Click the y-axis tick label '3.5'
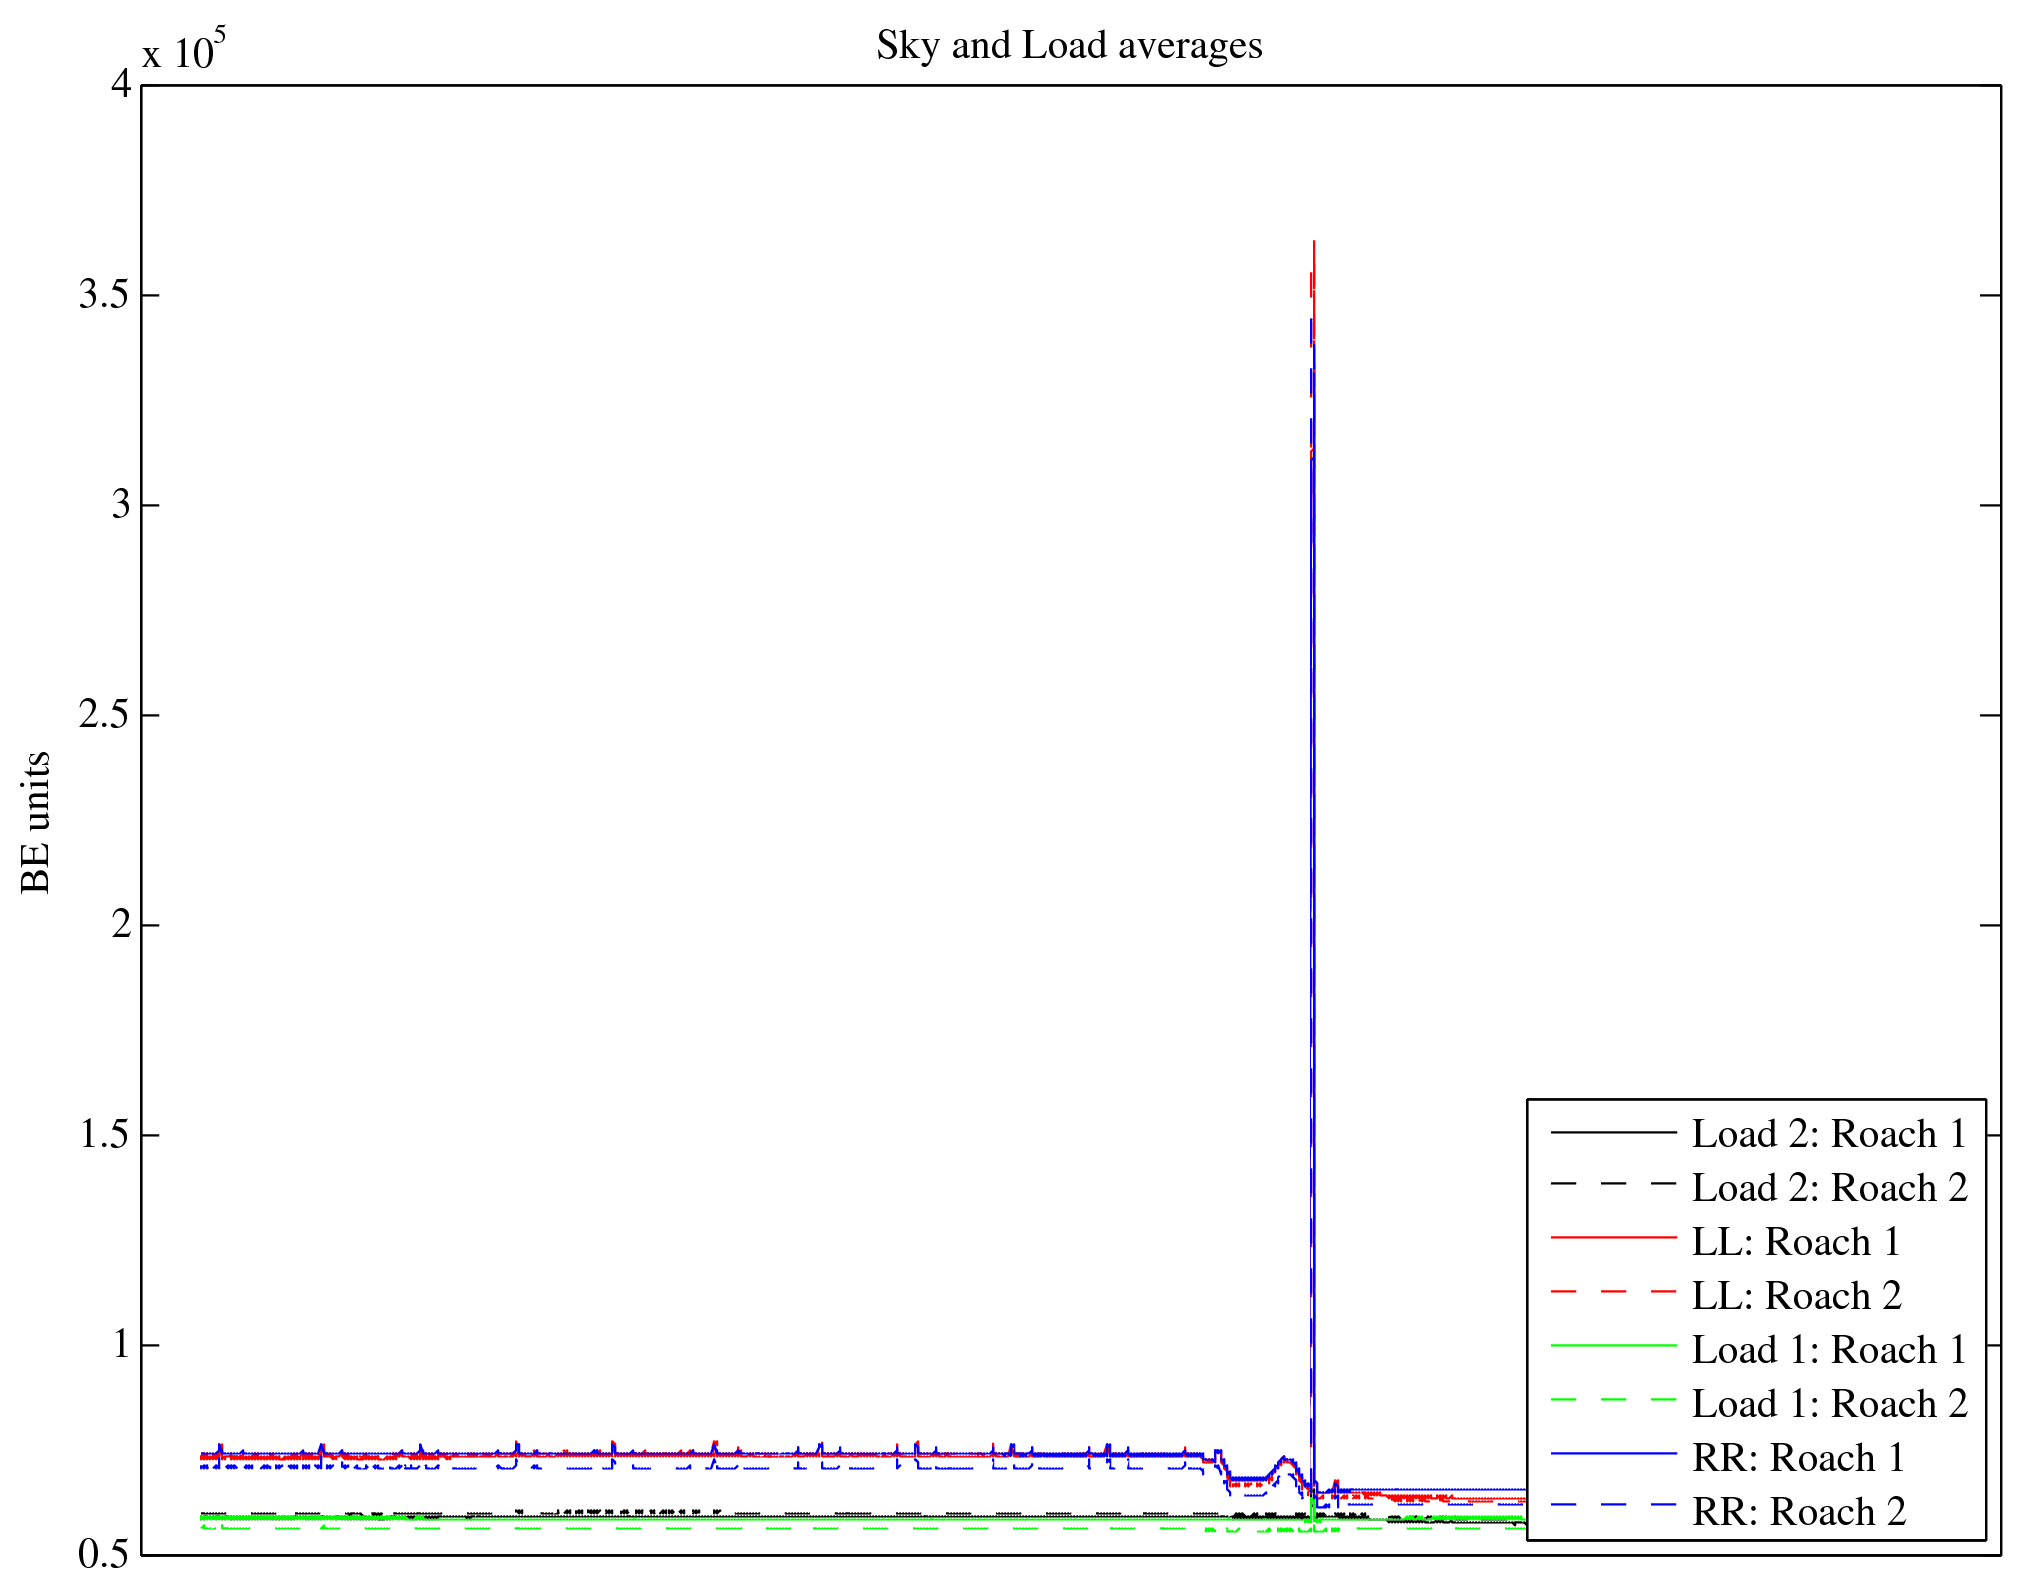This screenshot has width=2029, height=1592. click(x=104, y=295)
